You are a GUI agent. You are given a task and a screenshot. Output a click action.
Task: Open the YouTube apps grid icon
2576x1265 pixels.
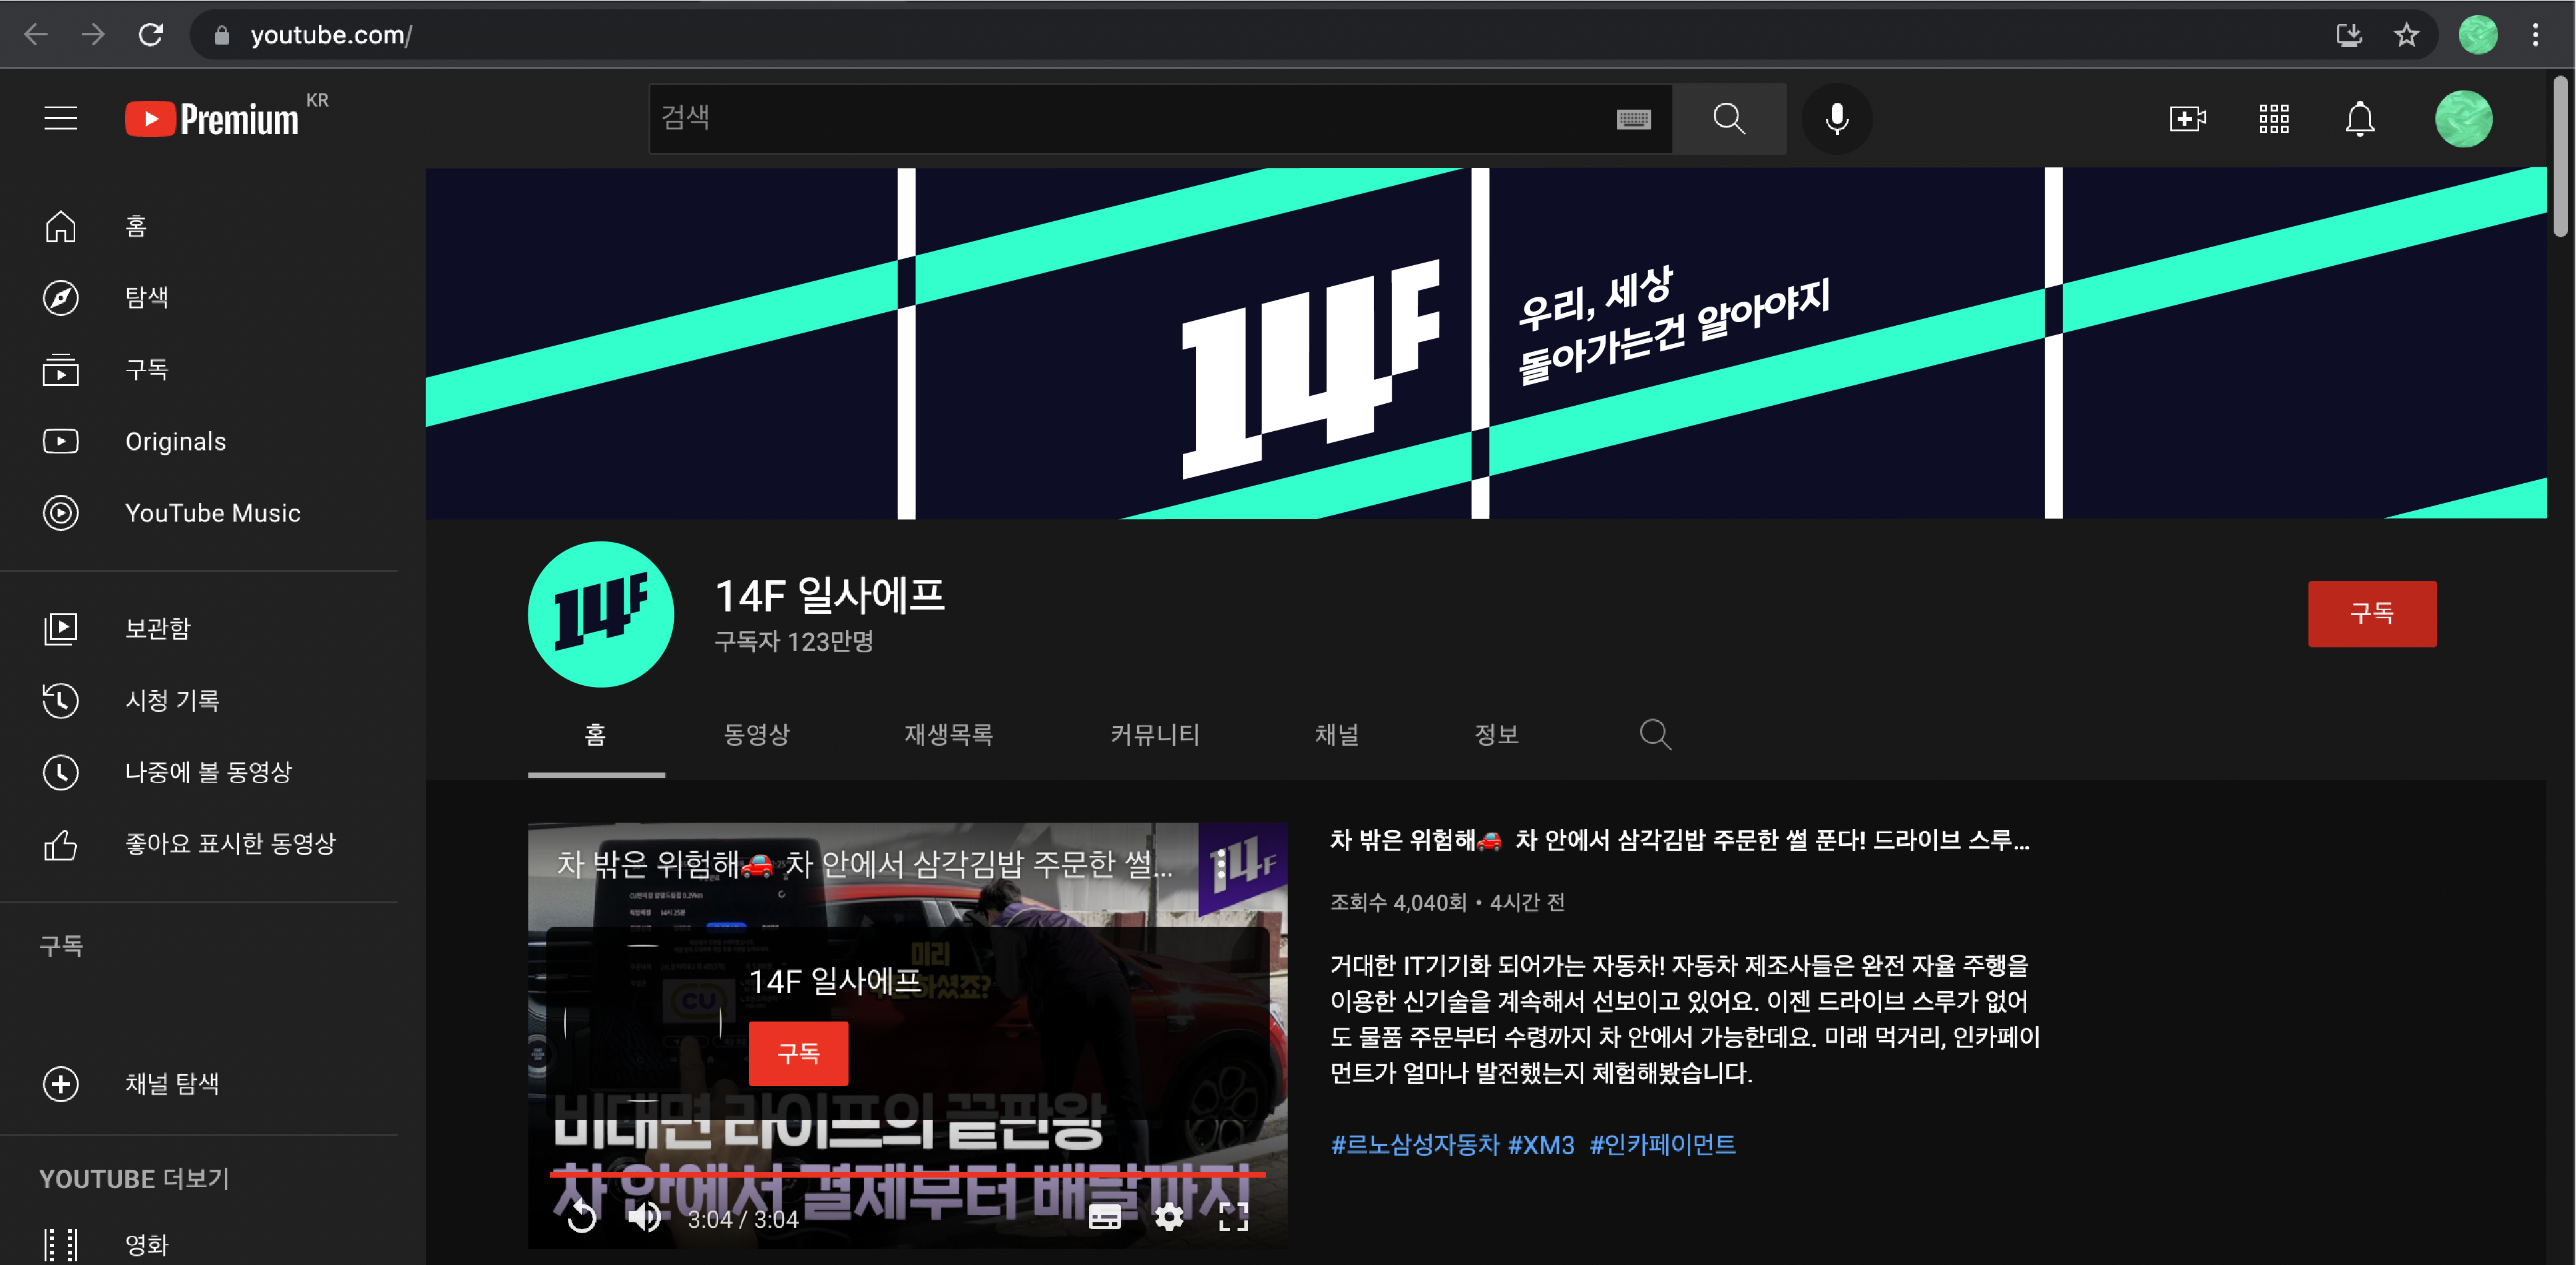[2273, 119]
